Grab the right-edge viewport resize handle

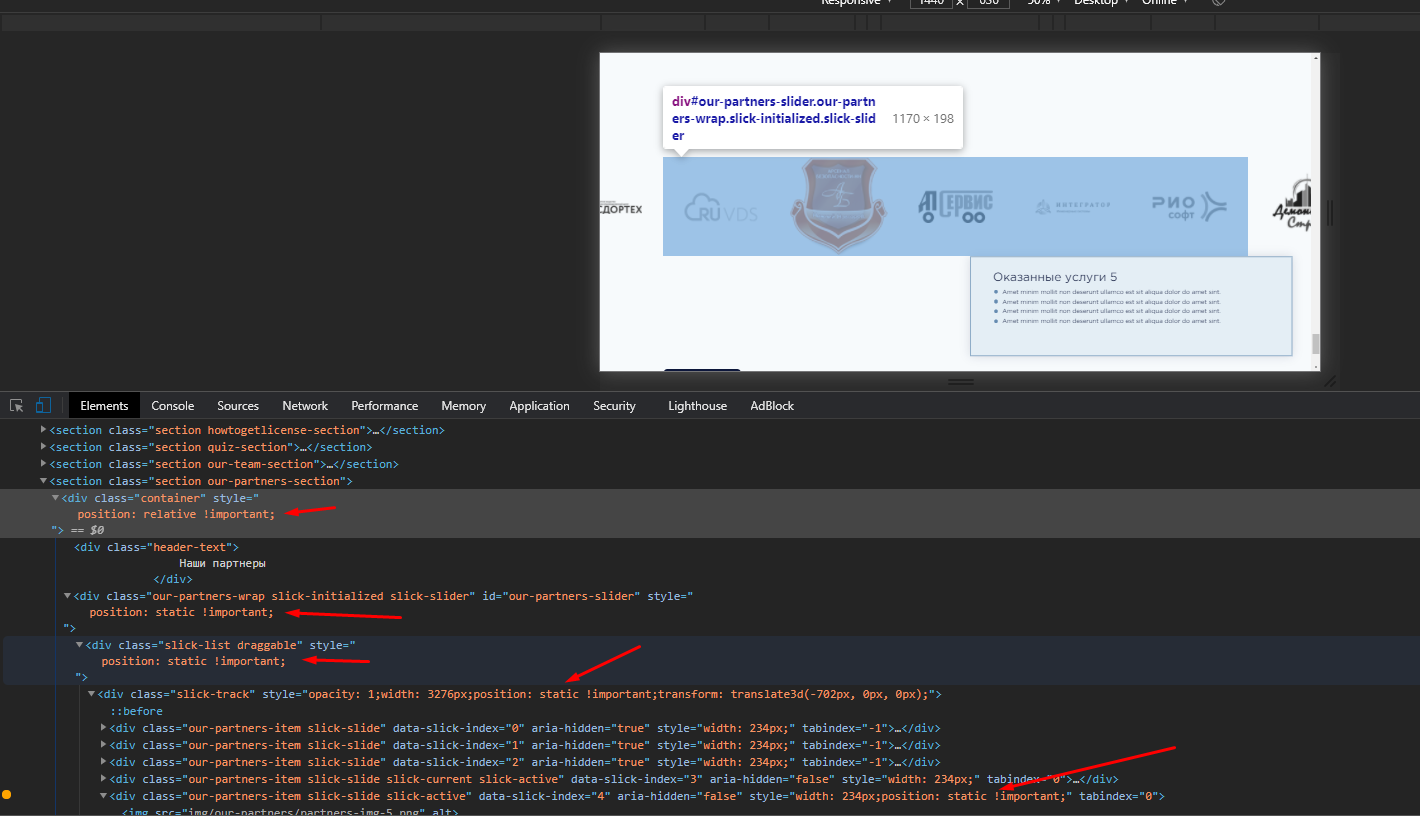coord(1330,212)
